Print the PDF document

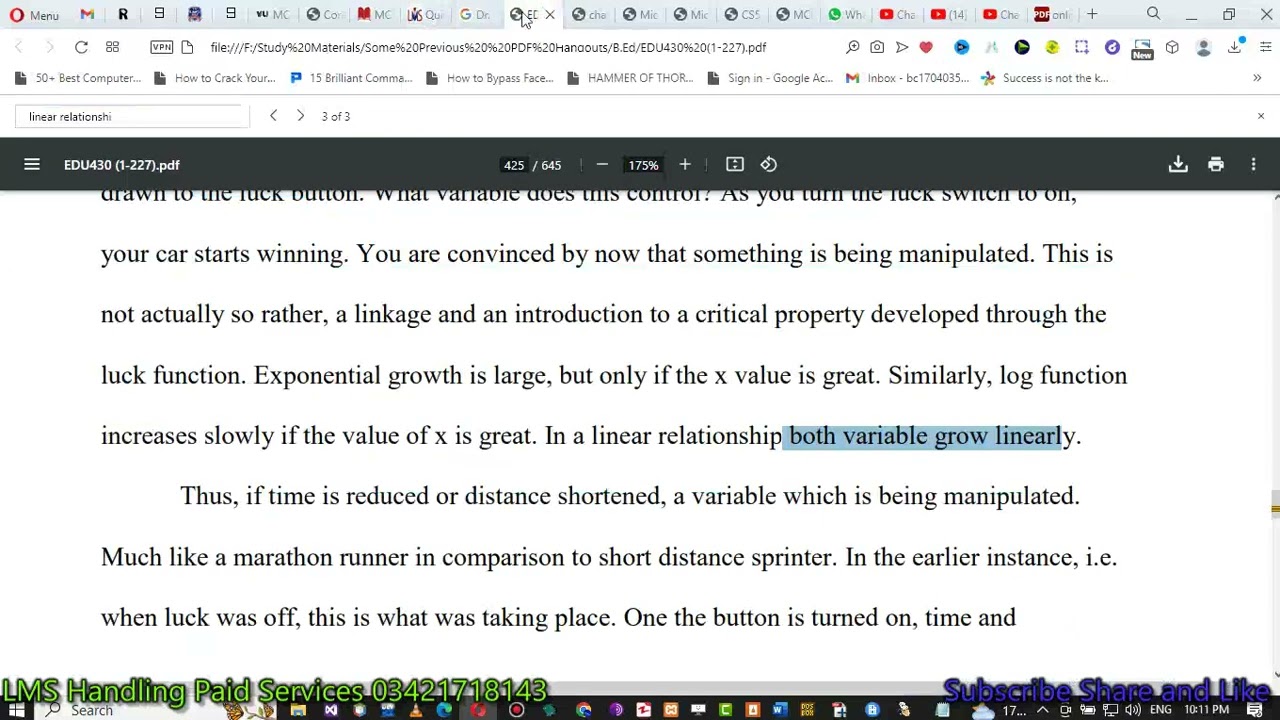(1216, 165)
